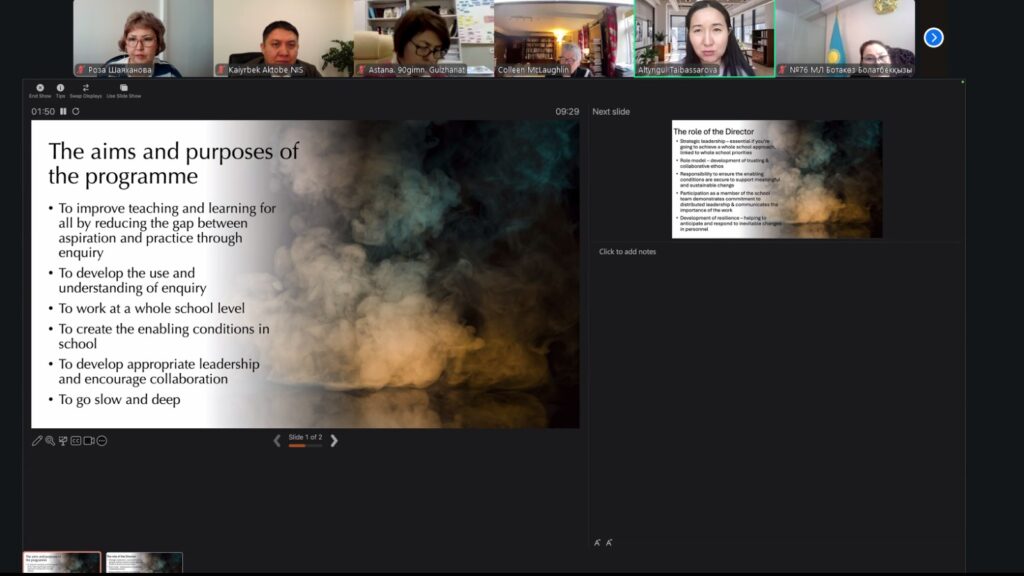Open the more options ellipsis menu
The height and width of the screenshot is (576, 1024).
pos(102,440)
